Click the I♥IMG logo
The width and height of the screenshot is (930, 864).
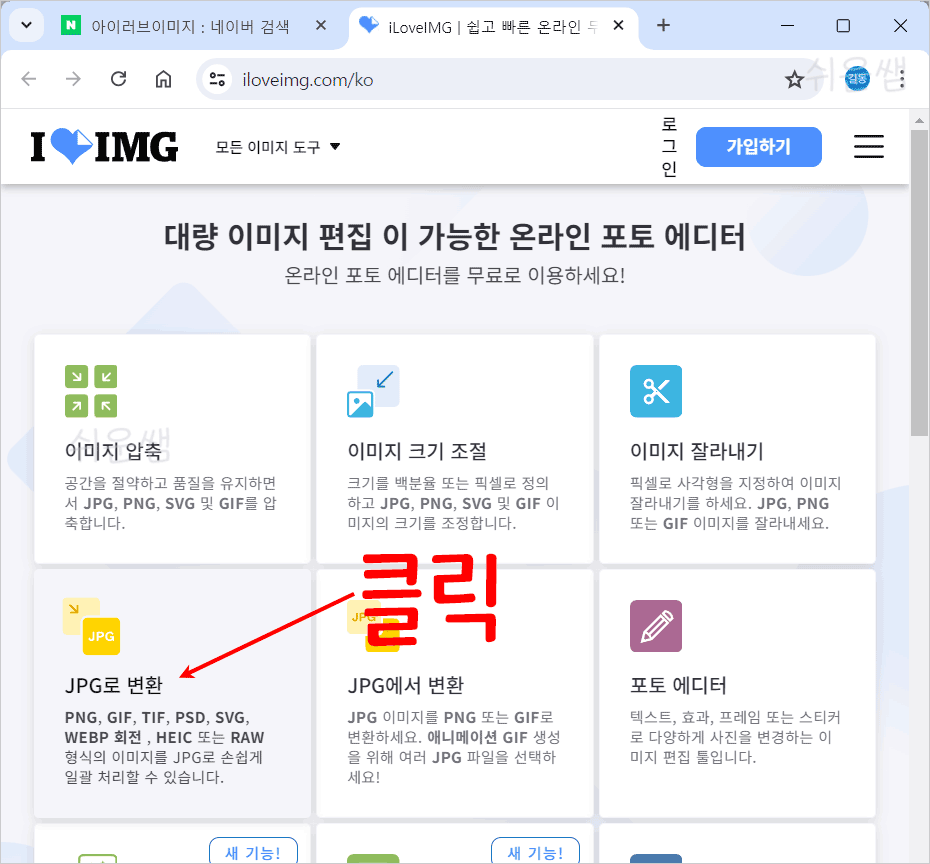[103, 146]
